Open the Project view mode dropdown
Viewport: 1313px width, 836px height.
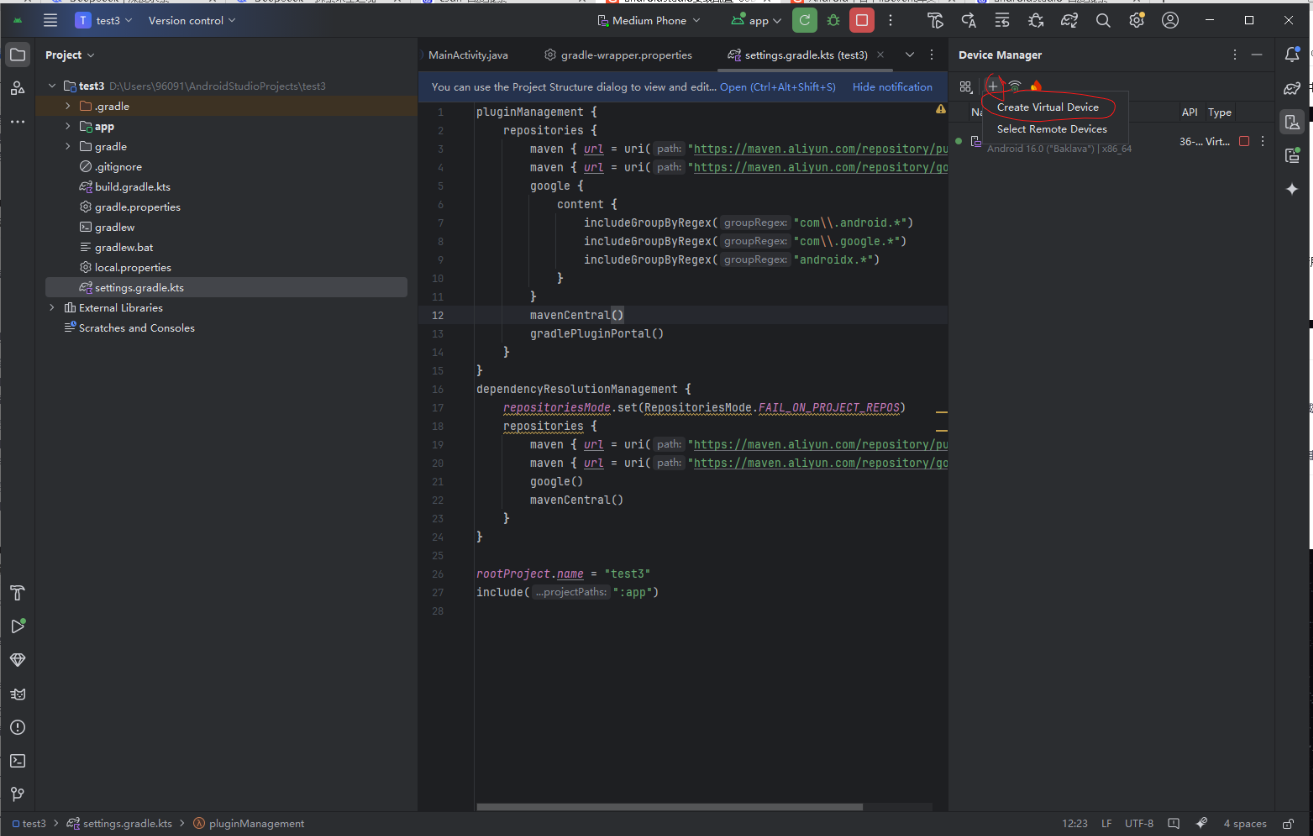pyautogui.click(x=70, y=55)
